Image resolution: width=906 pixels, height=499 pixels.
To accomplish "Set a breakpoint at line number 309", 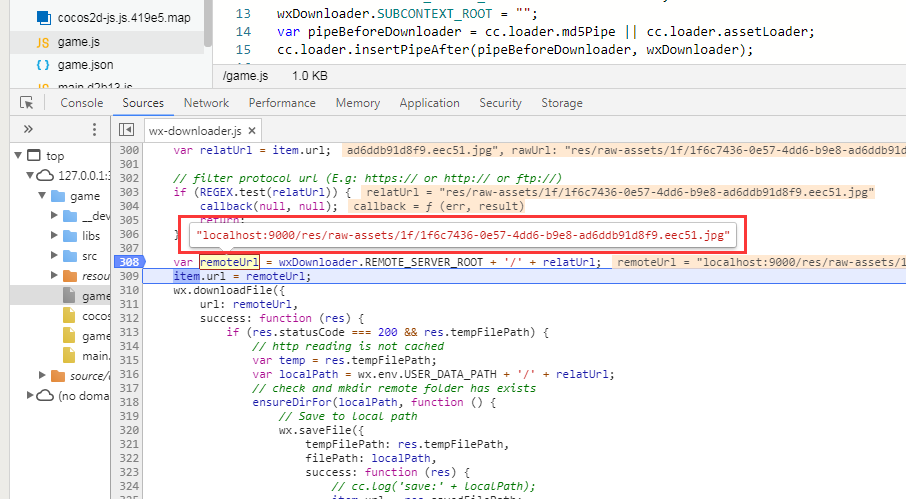I will 129,276.
